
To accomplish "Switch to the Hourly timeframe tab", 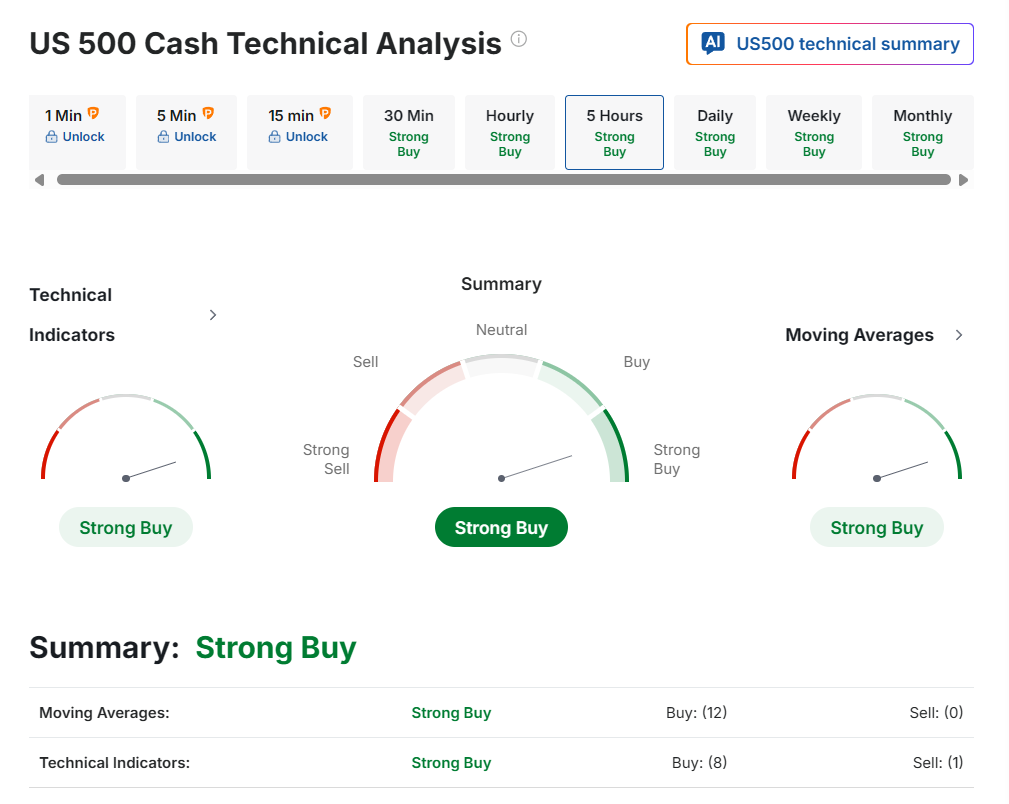I will coord(510,132).
